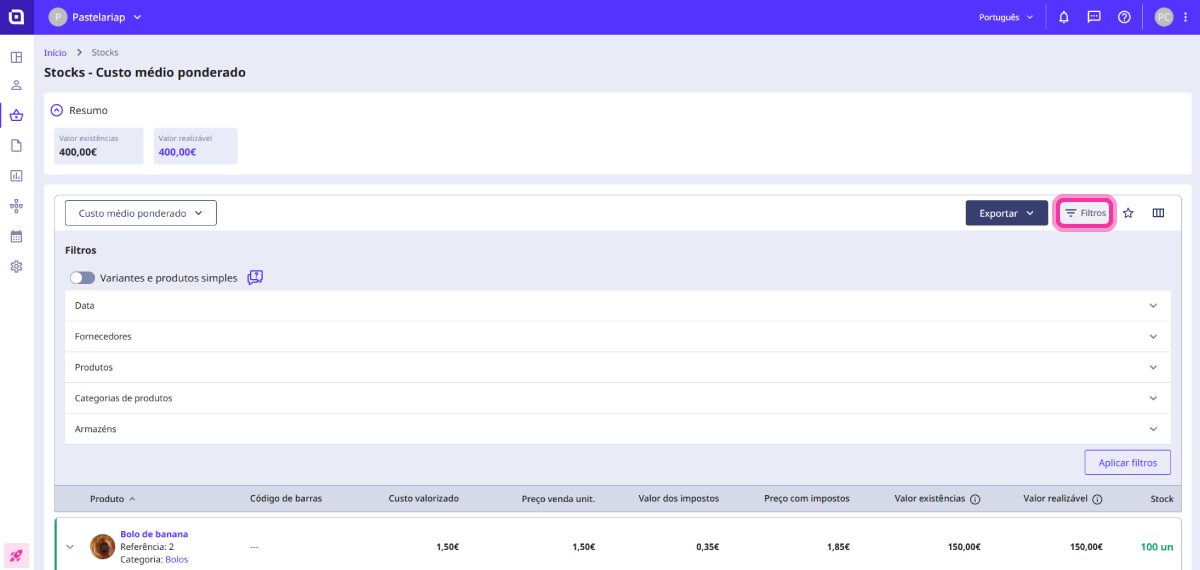Click the Preço venda unit. column header
This screenshot has width=1200, height=570.
558,499
